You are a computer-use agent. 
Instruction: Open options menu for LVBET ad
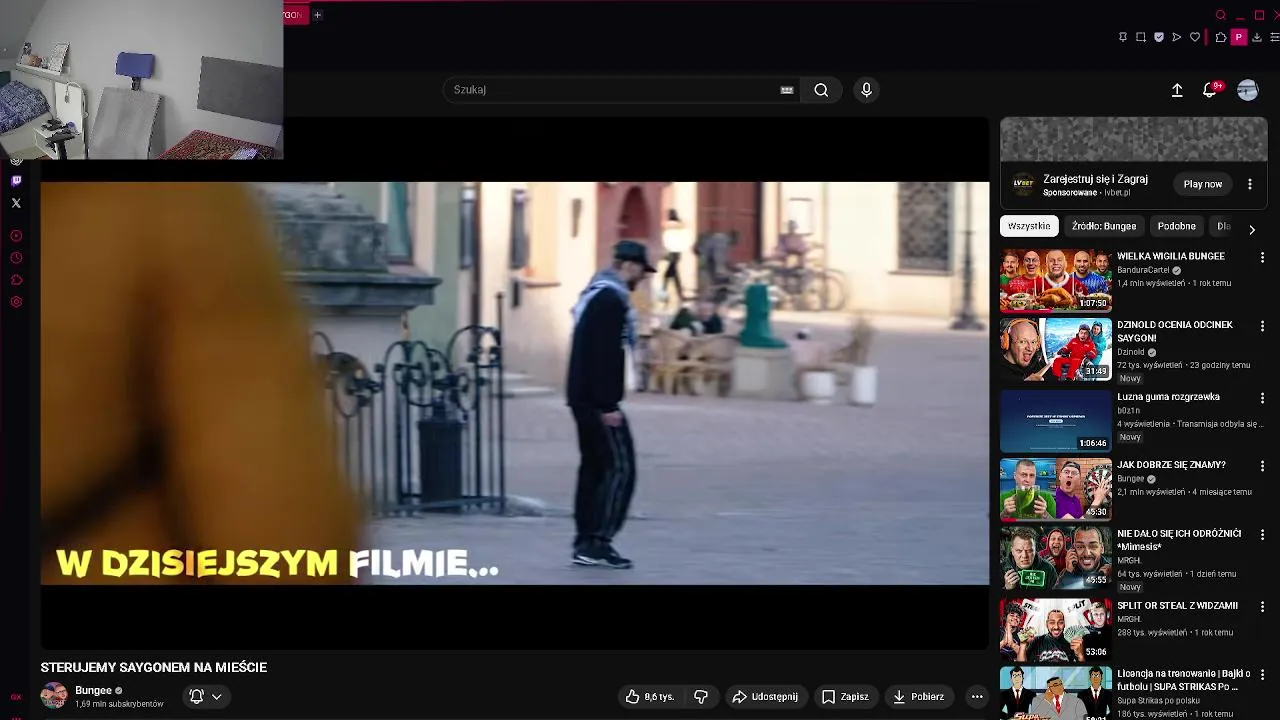click(1250, 184)
